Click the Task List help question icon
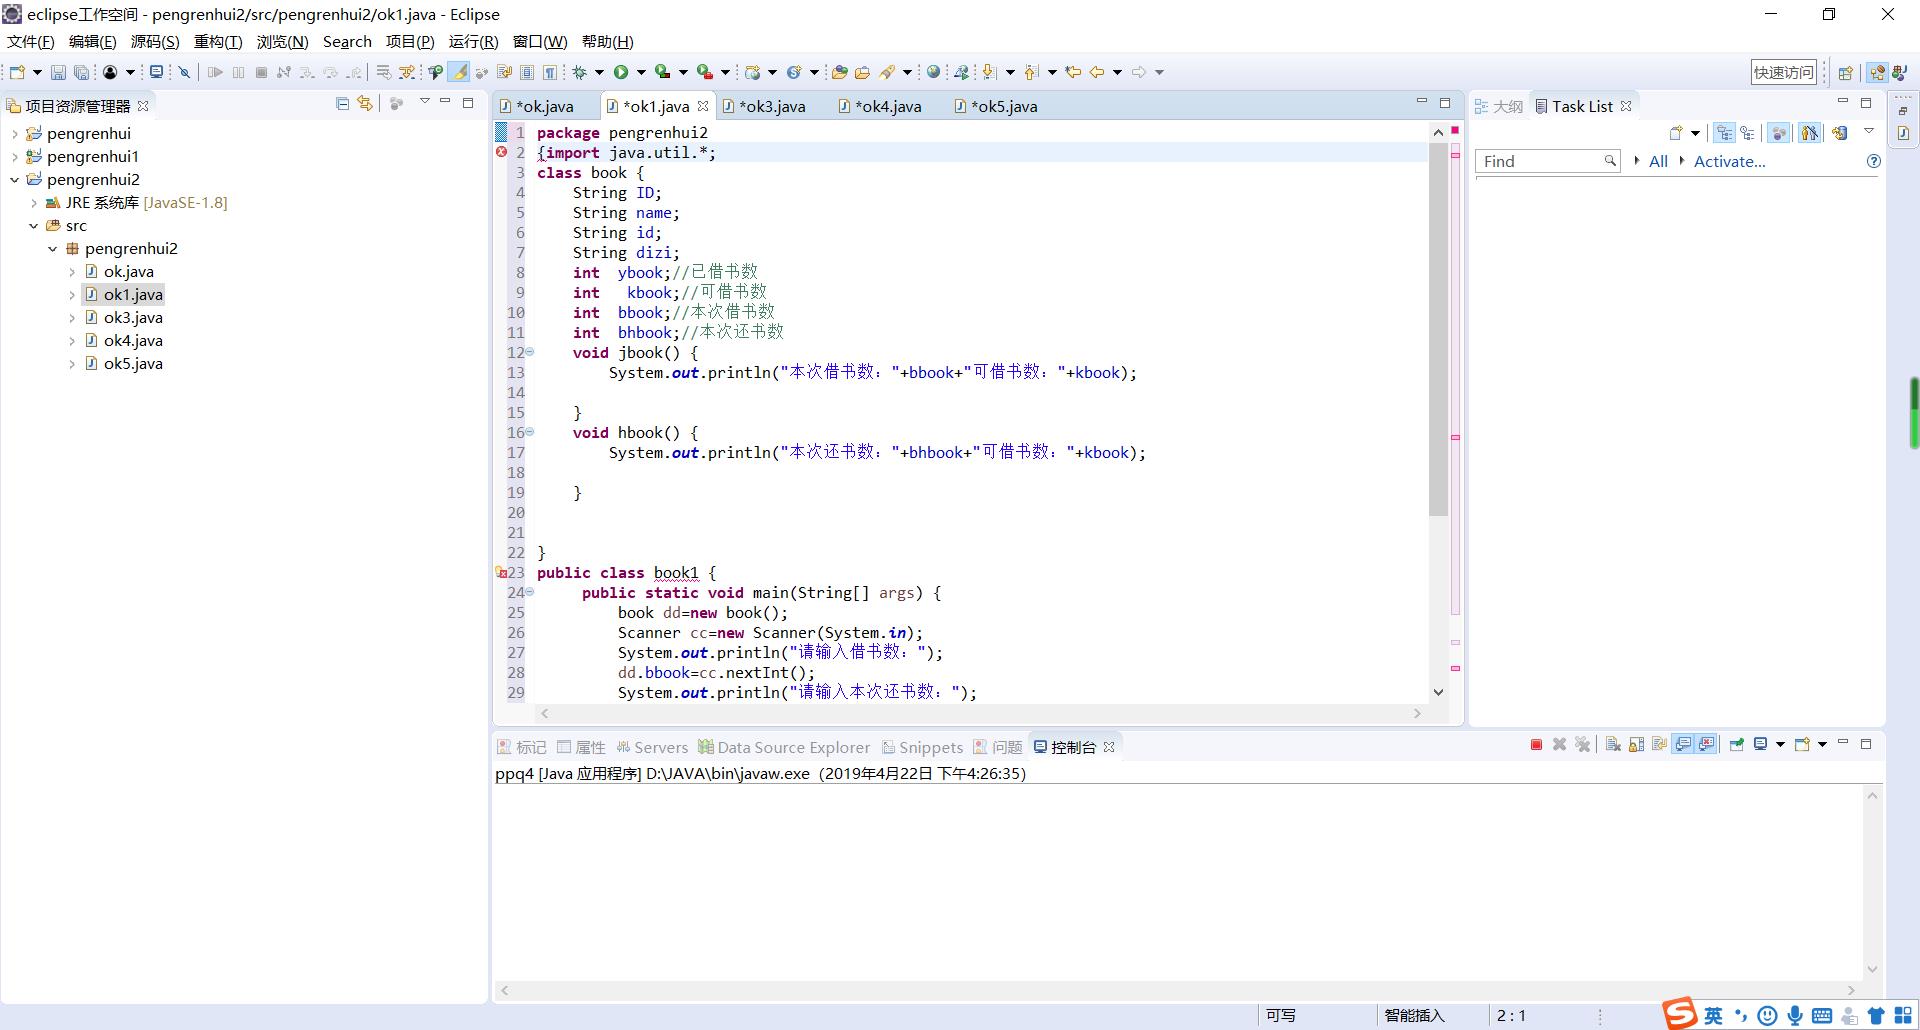1920x1030 pixels. [x=1873, y=161]
